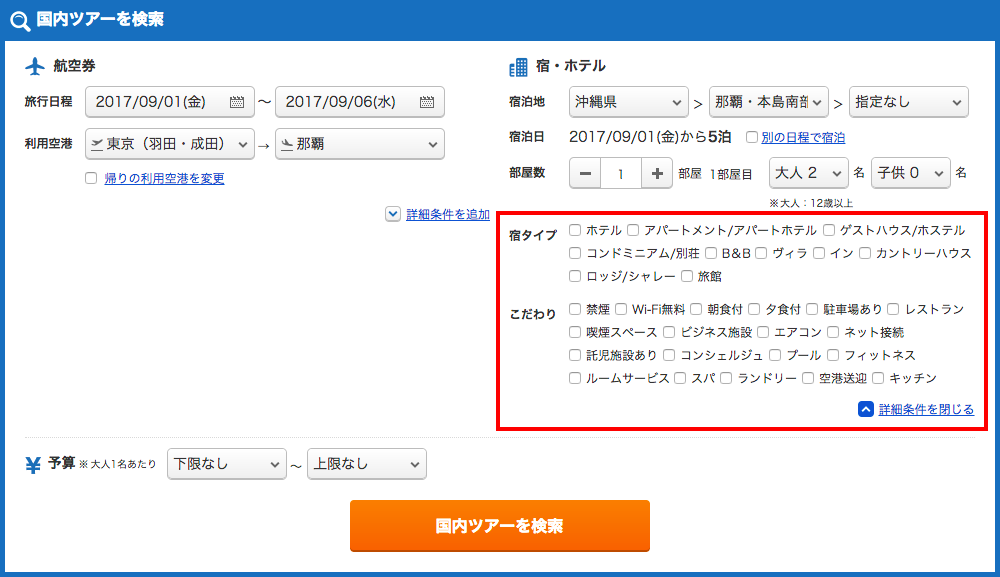Decrease room count with minus button
The image size is (1000, 577).
(x=585, y=173)
